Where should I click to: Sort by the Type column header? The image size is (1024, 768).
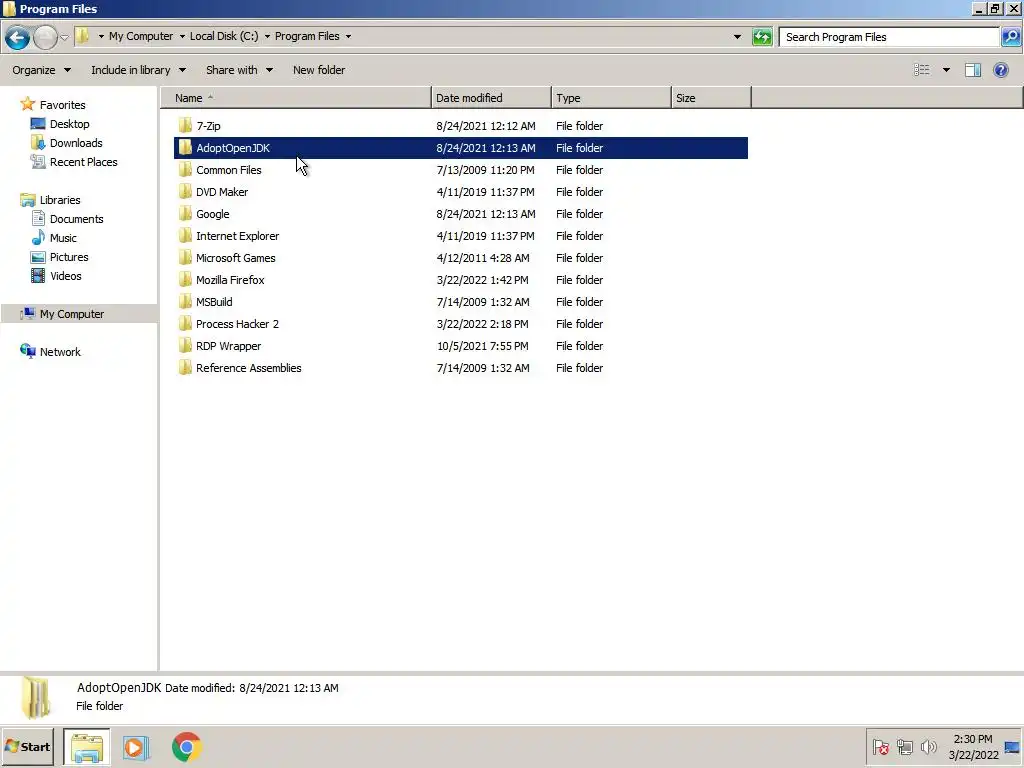click(x=611, y=98)
